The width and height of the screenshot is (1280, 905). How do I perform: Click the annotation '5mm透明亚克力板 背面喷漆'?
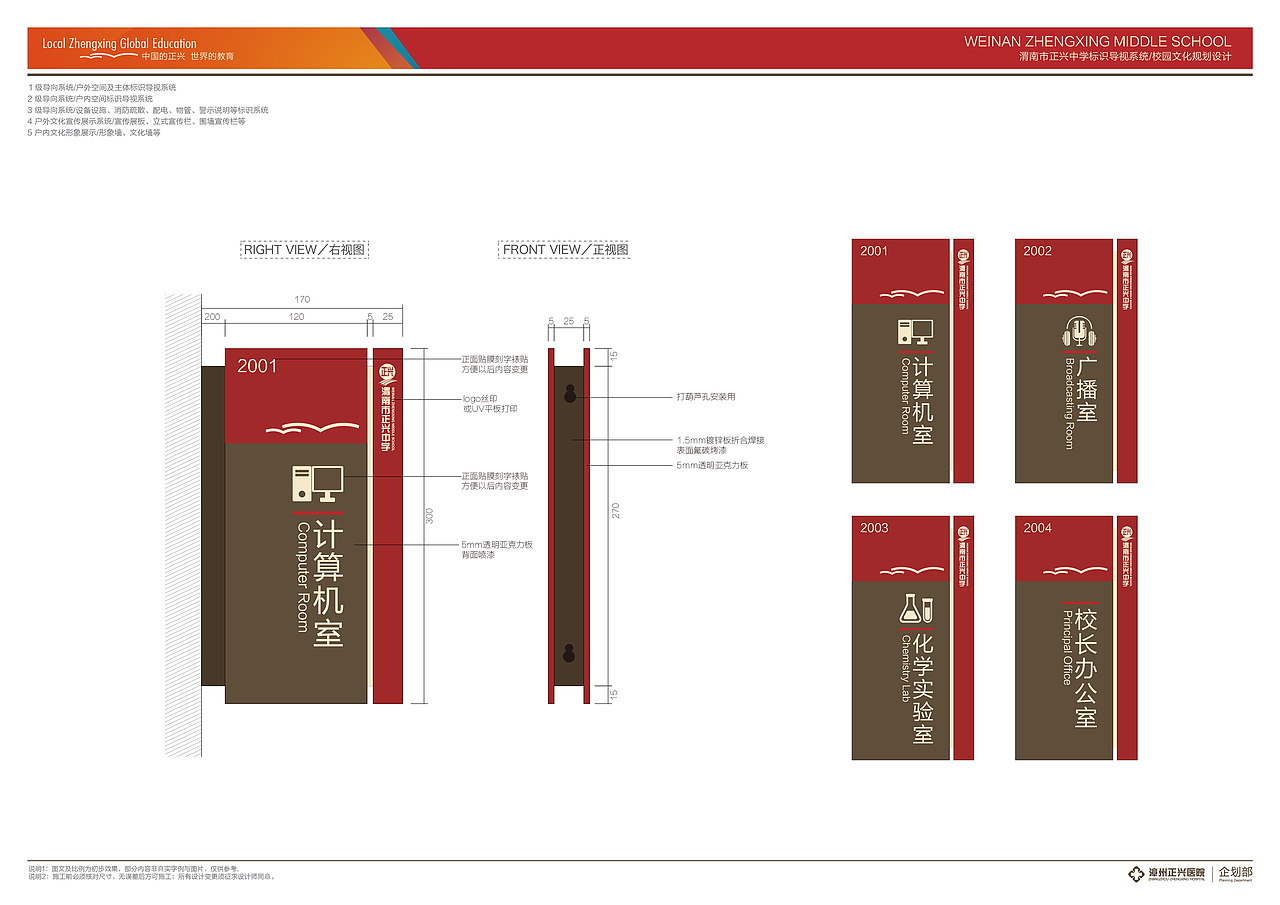(x=497, y=549)
